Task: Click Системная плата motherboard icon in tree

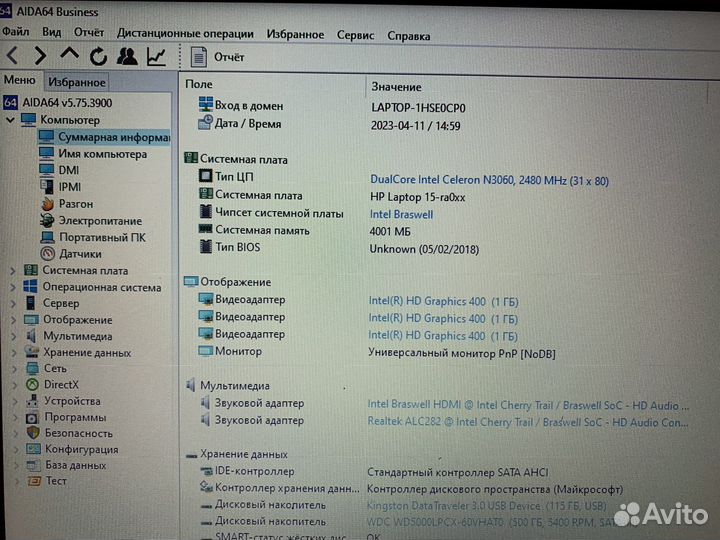Action: [31, 270]
